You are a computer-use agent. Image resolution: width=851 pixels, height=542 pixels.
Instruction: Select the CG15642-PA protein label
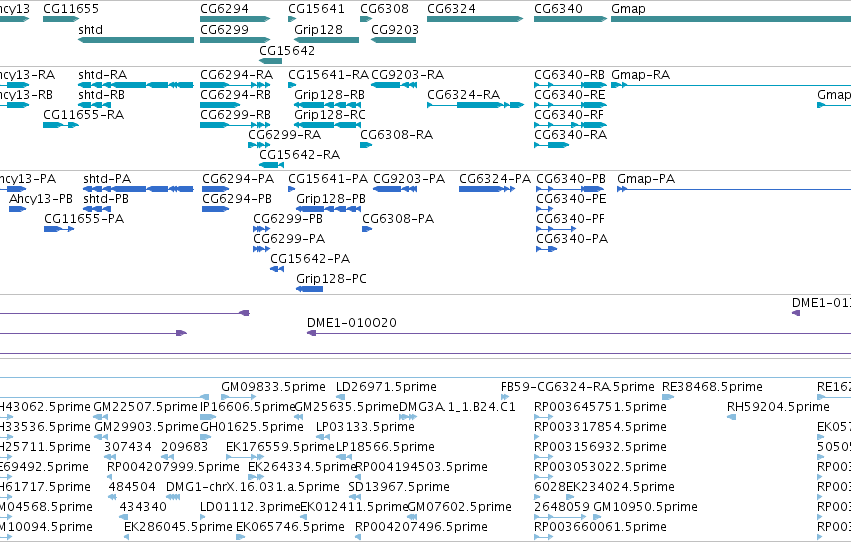click(310, 258)
